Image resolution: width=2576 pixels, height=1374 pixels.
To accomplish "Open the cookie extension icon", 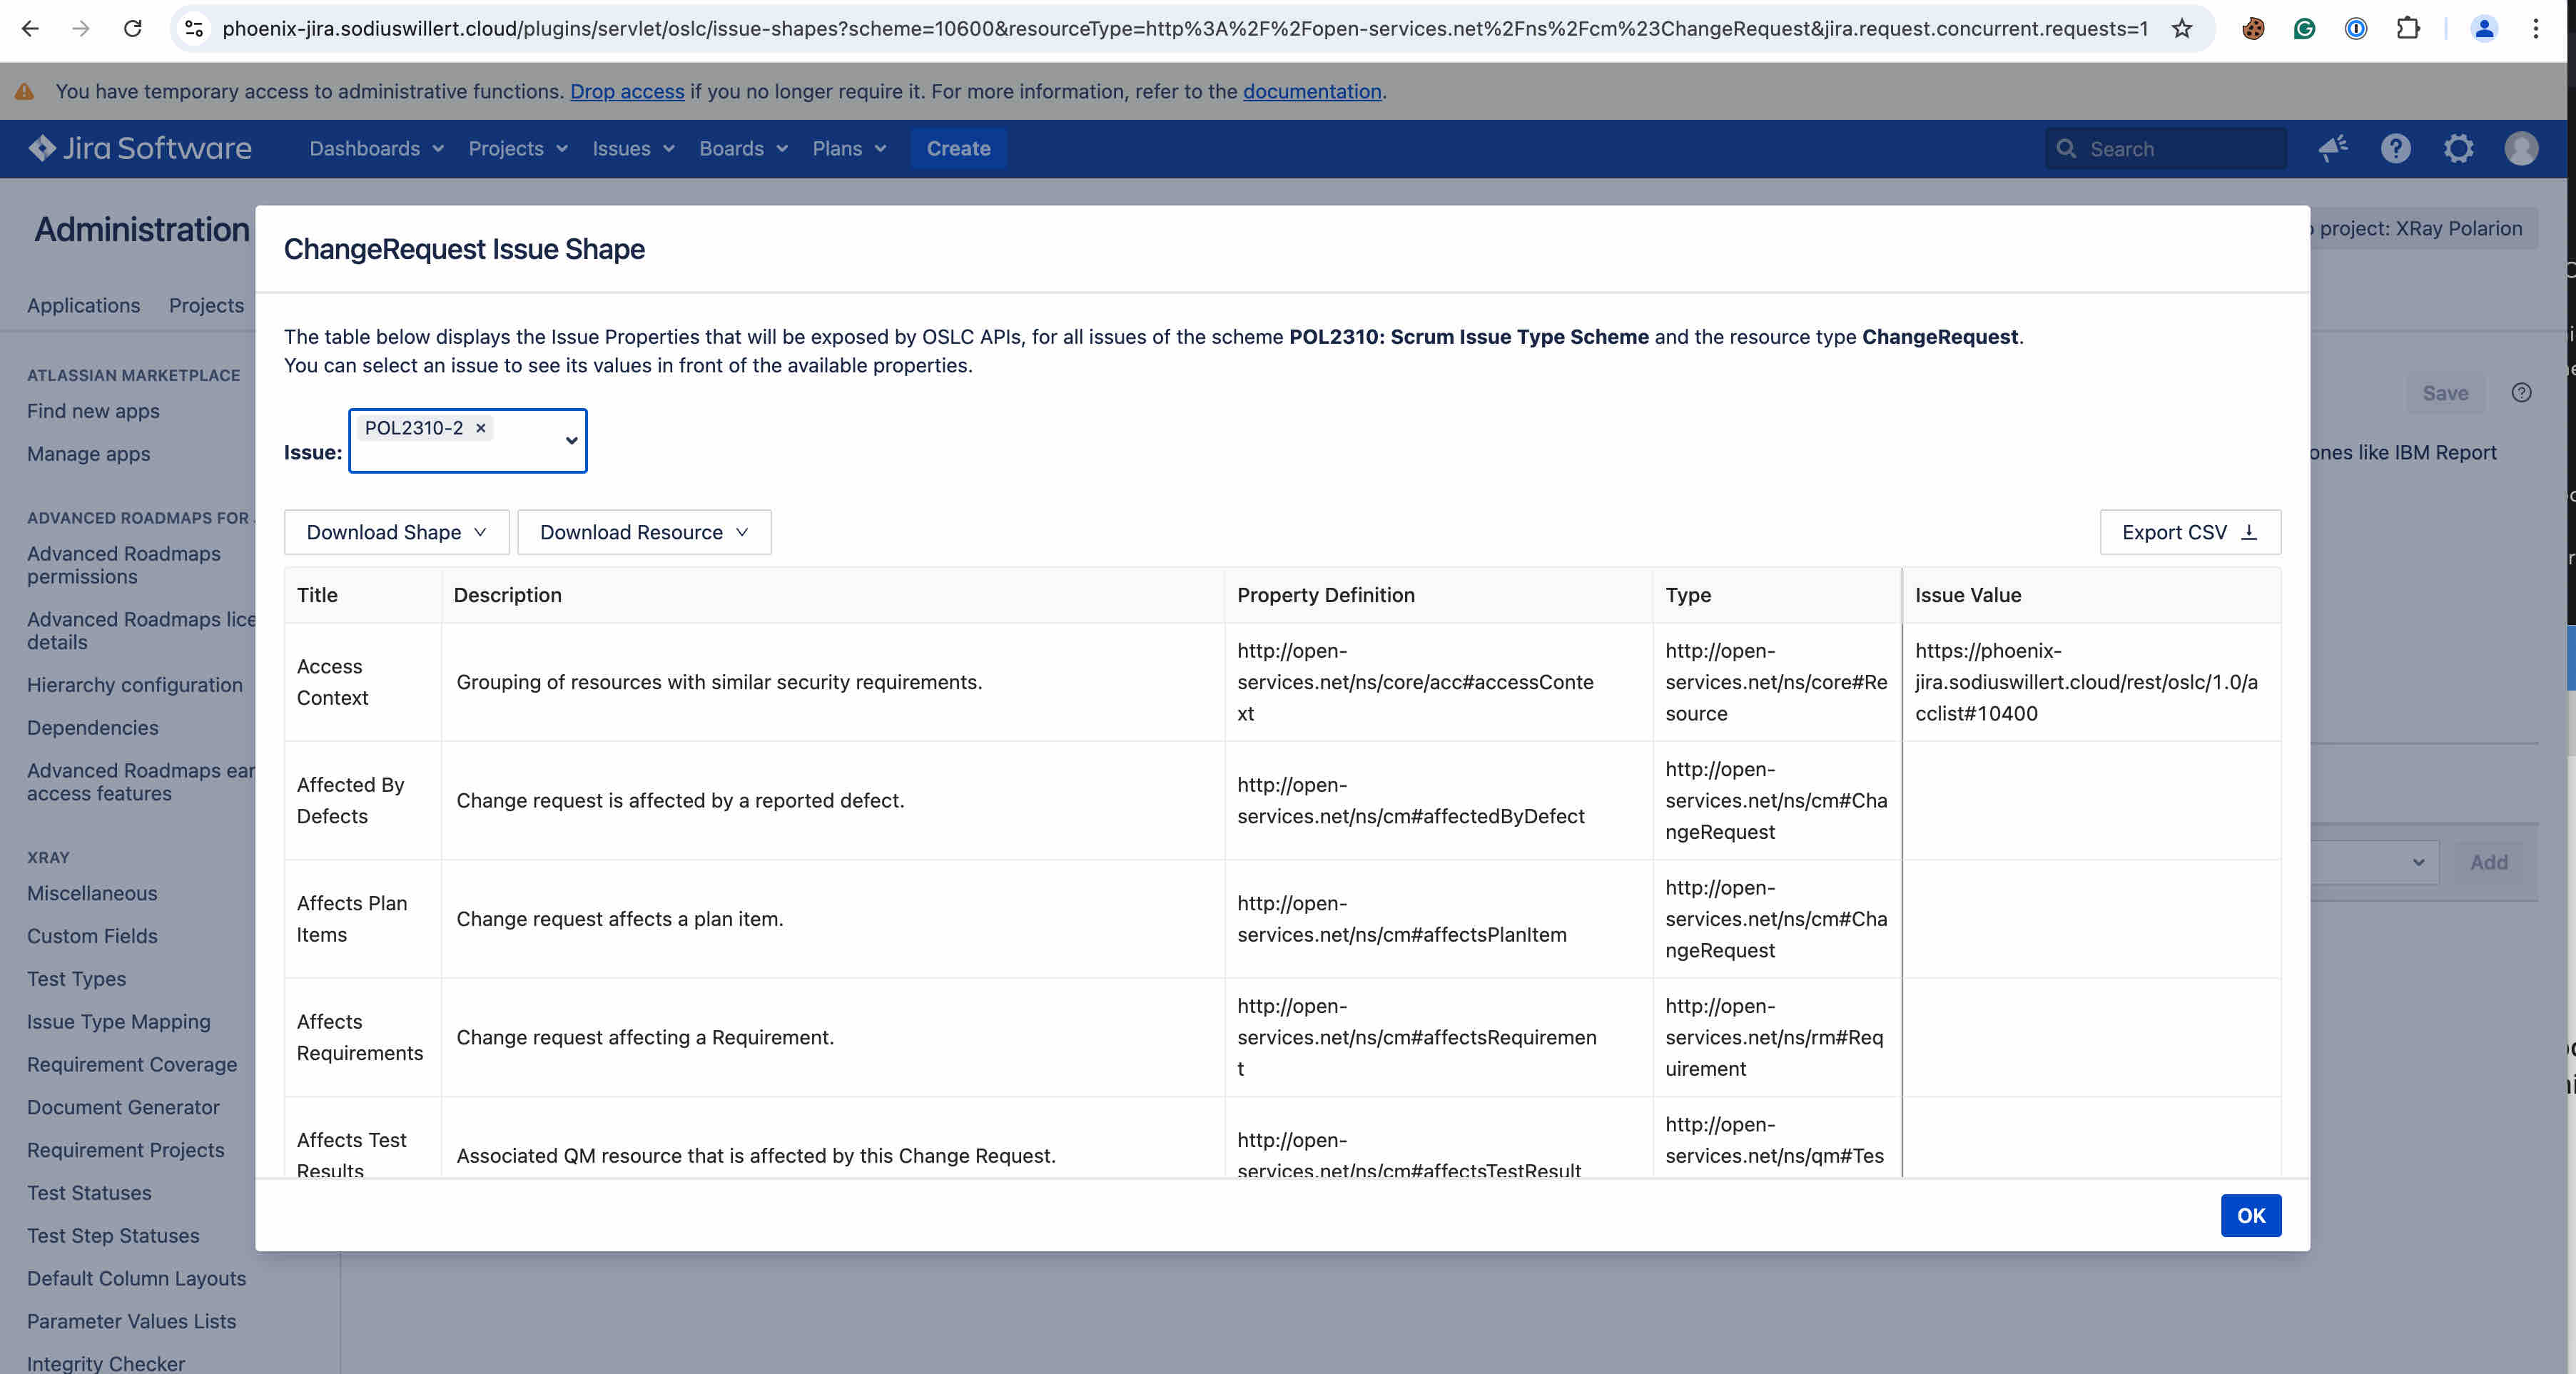I will [2253, 29].
